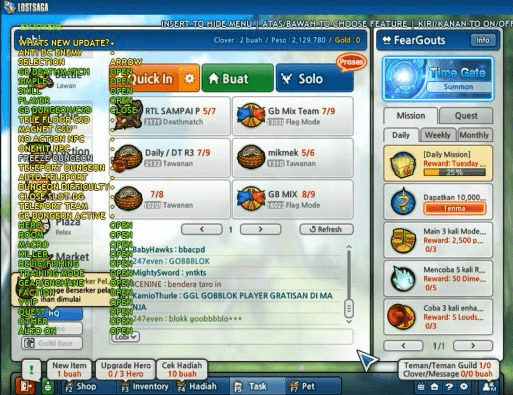Open the Daily Mission reward entry
Image resolution: width=513 pixels, height=395 pixels.
pos(438,163)
